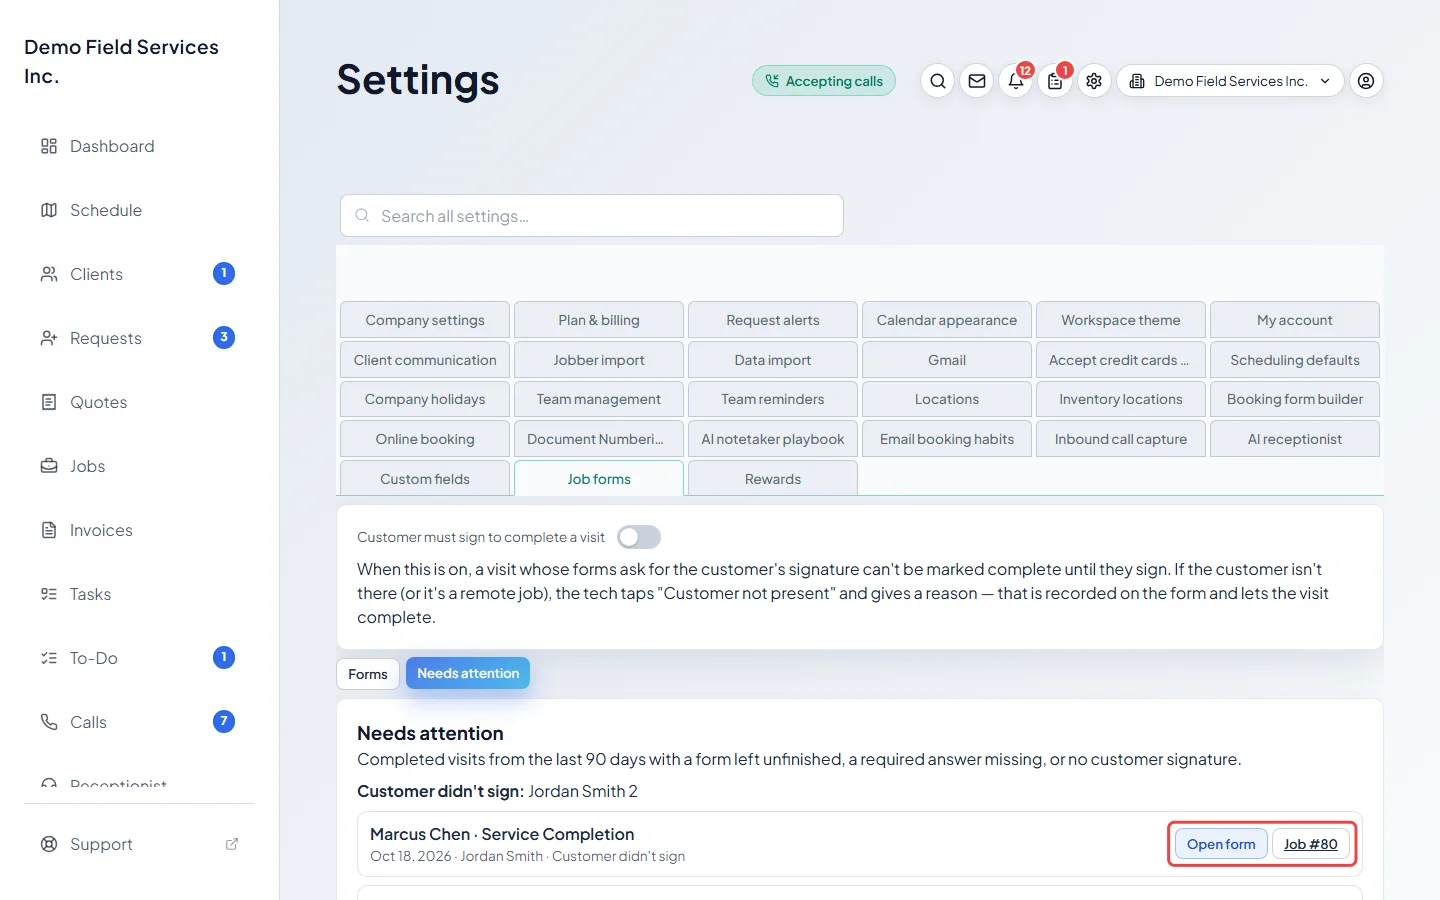Viewport: 1440px width, 900px height.
Task: Click the settings gear icon
Action: pos(1094,81)
